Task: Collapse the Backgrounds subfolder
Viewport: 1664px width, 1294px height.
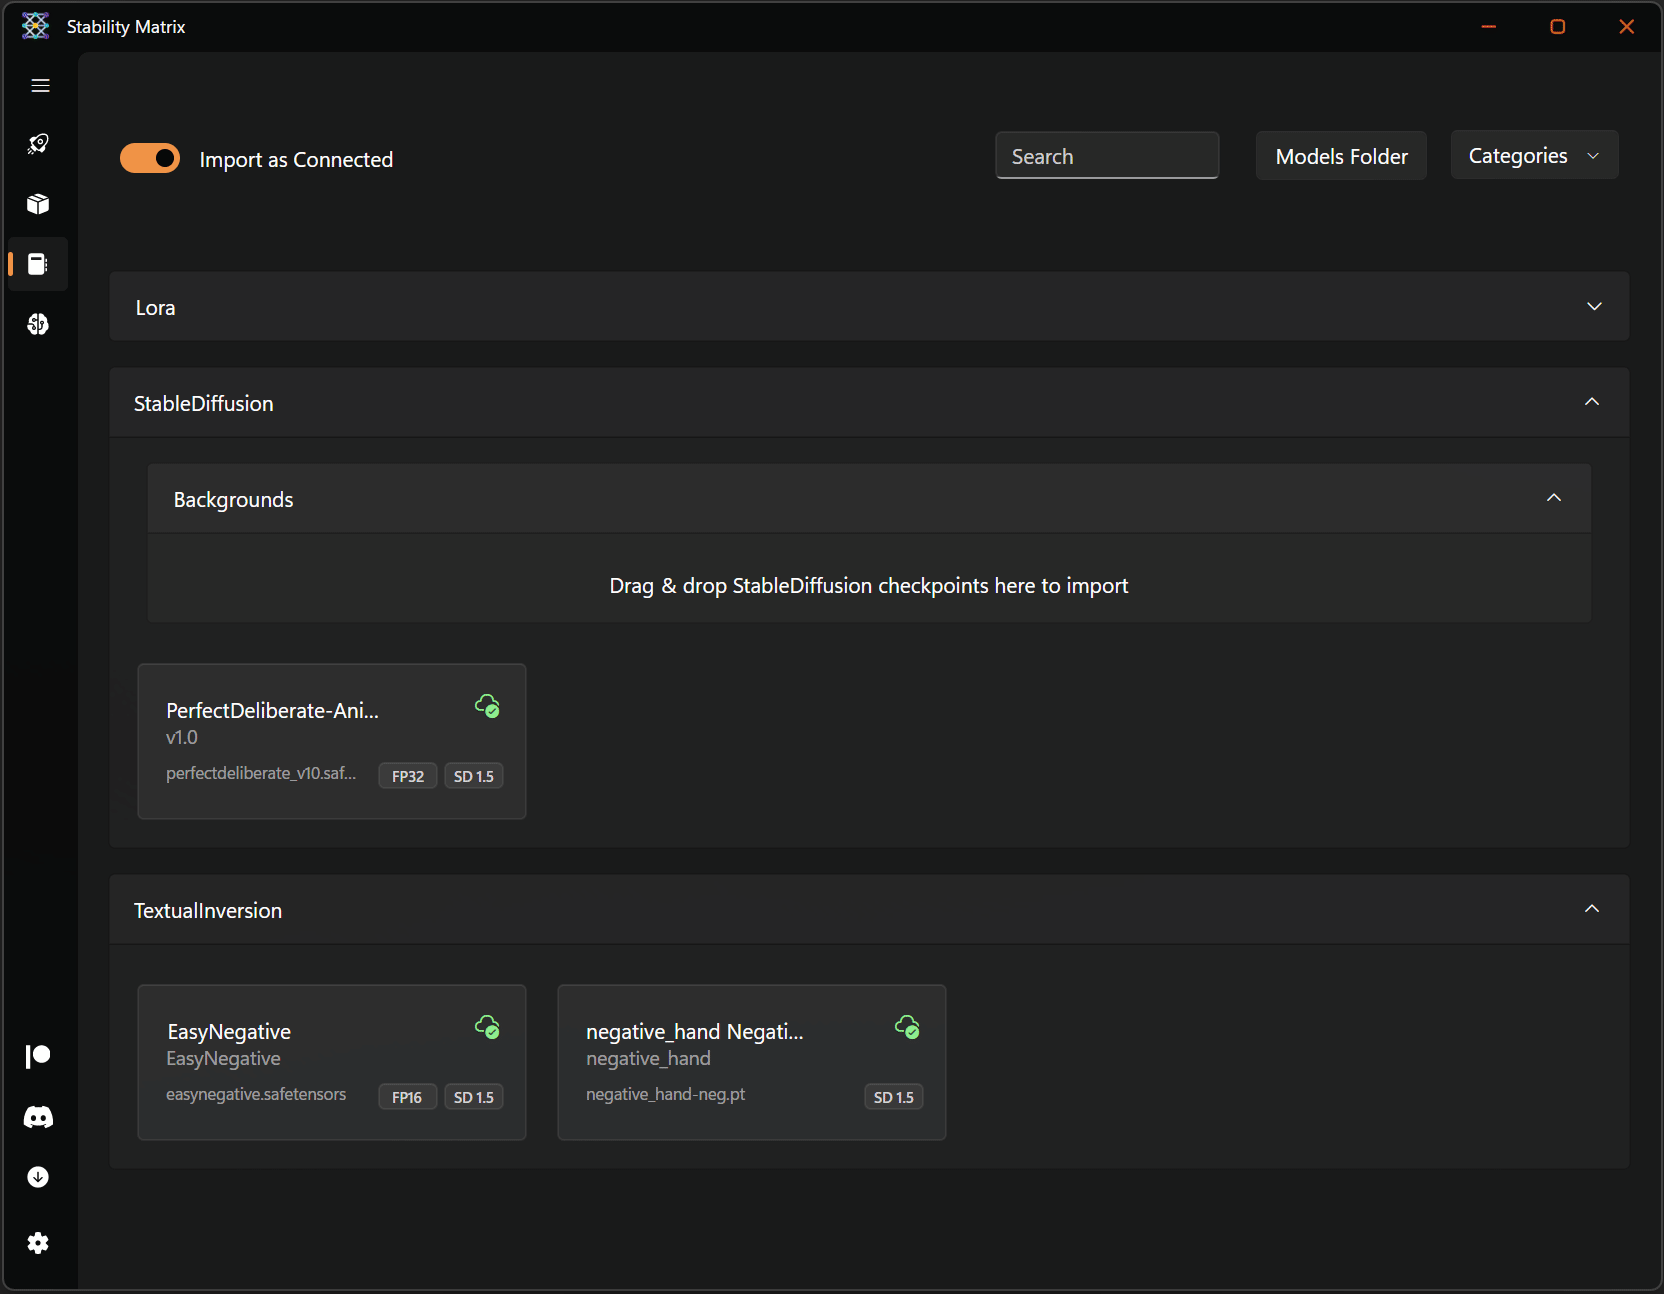Action: tap(1553, 498)
